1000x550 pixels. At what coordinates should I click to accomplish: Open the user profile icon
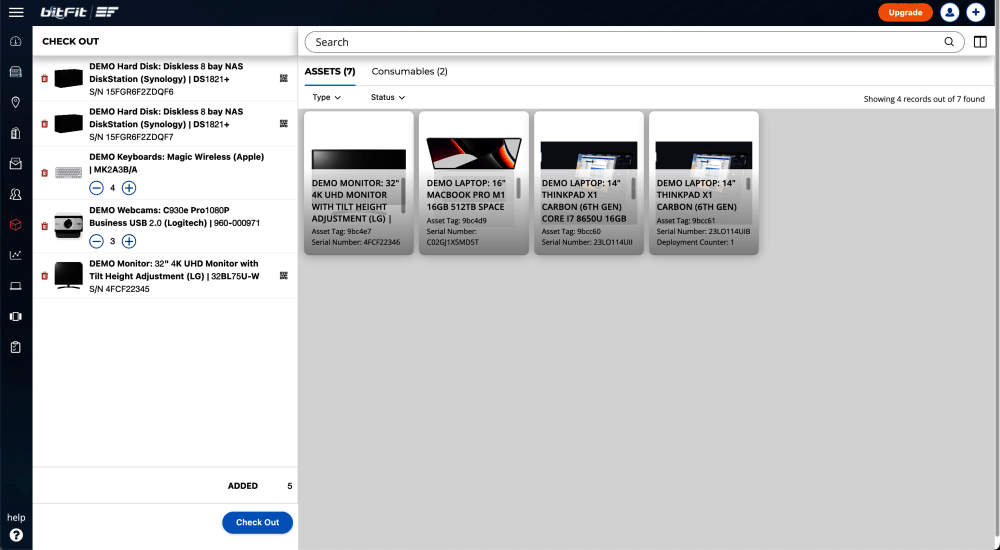coord(949,12)
